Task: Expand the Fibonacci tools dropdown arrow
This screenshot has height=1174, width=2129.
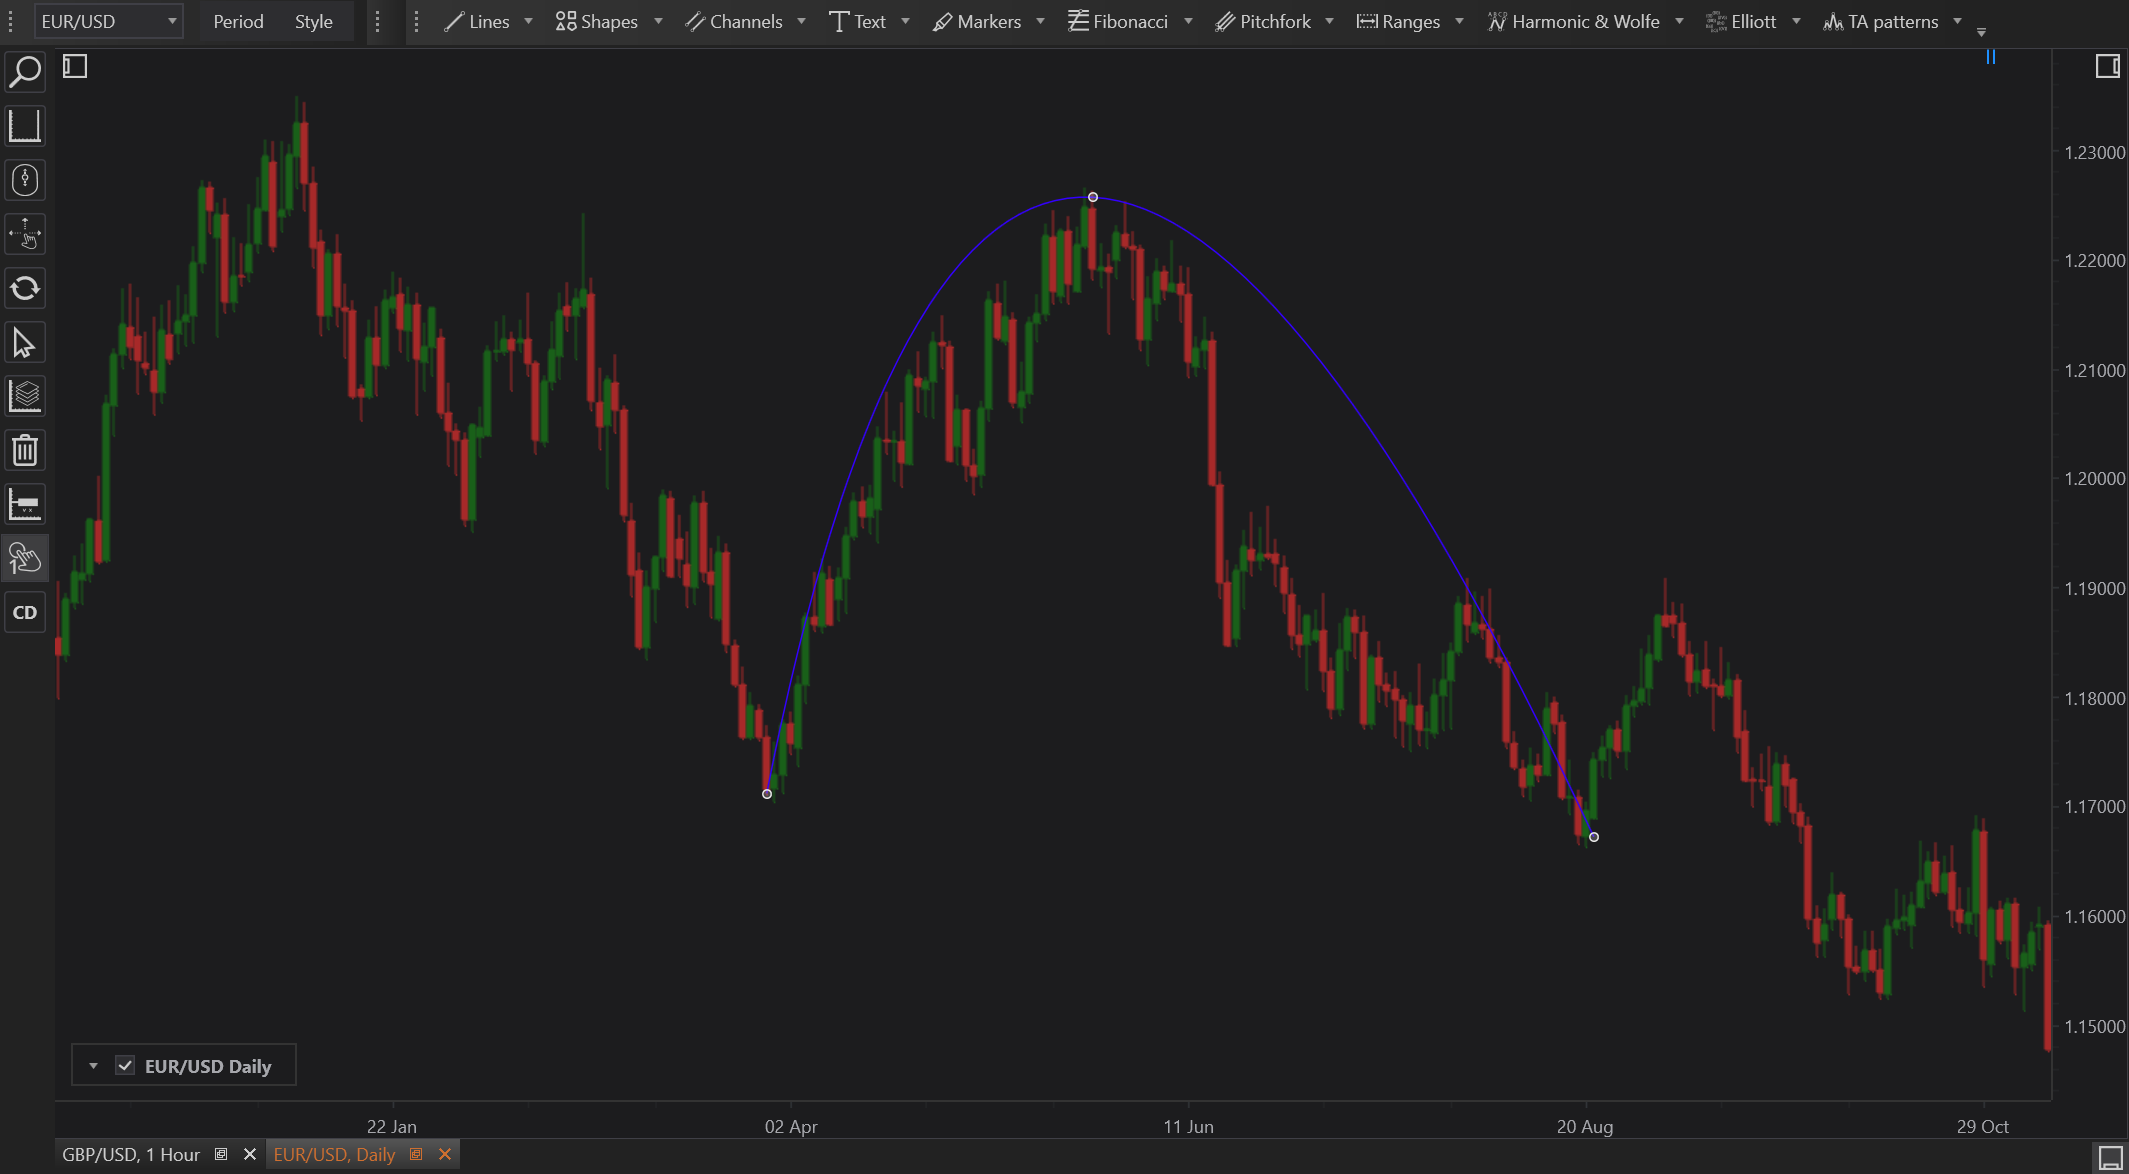Action: pos(1188,21)
